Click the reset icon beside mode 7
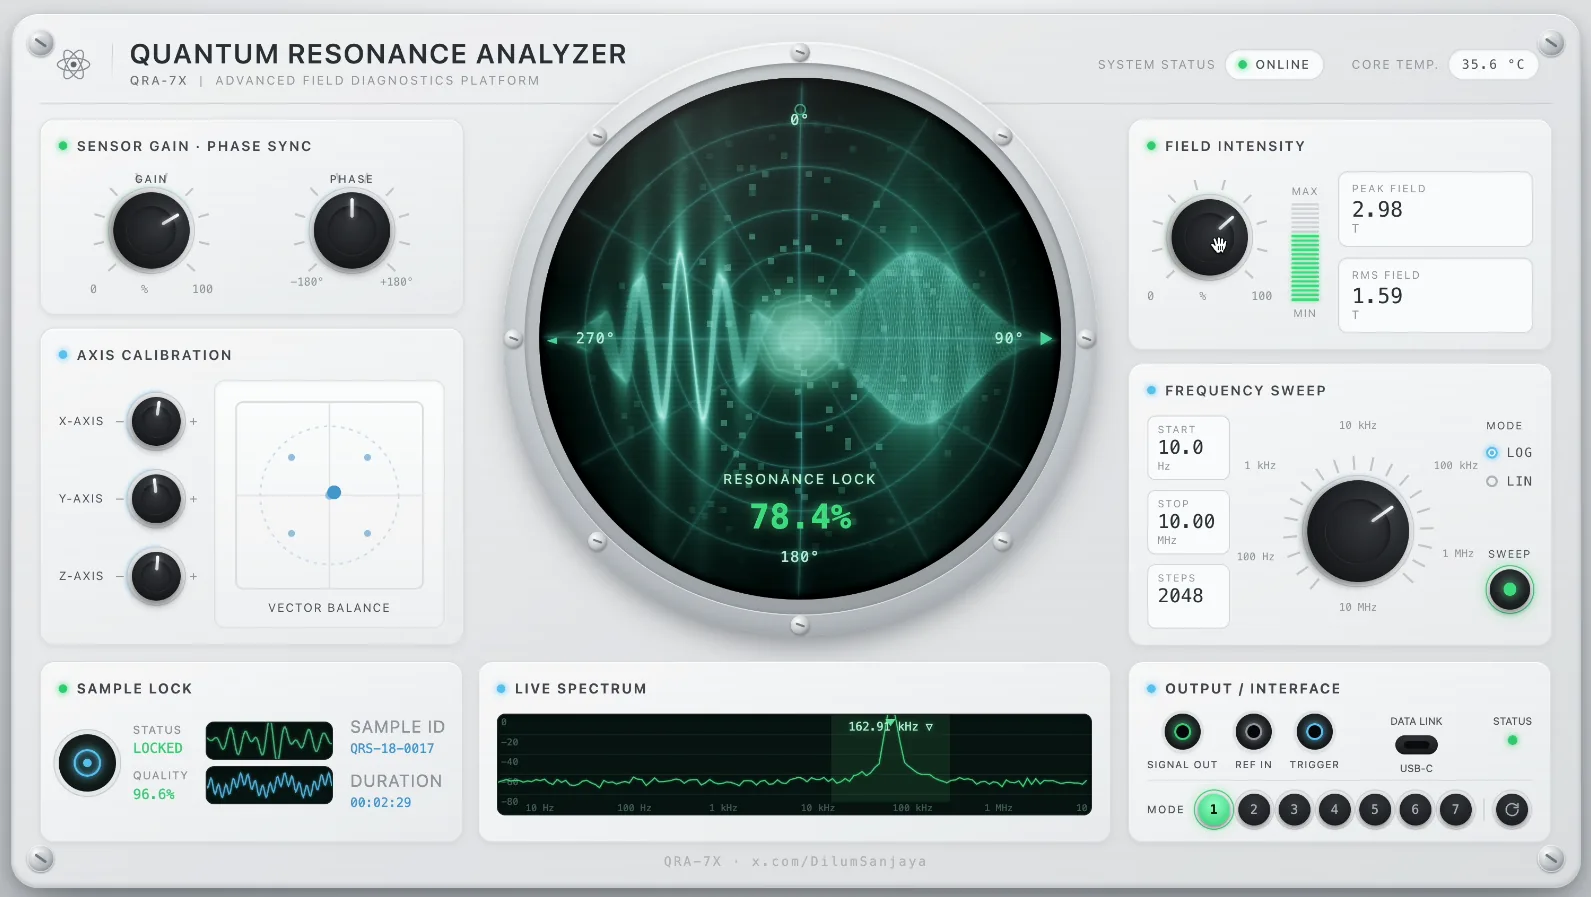The width and height of the screenshot is (1591, 897). pyautogui.click(x=1512, y=809)
